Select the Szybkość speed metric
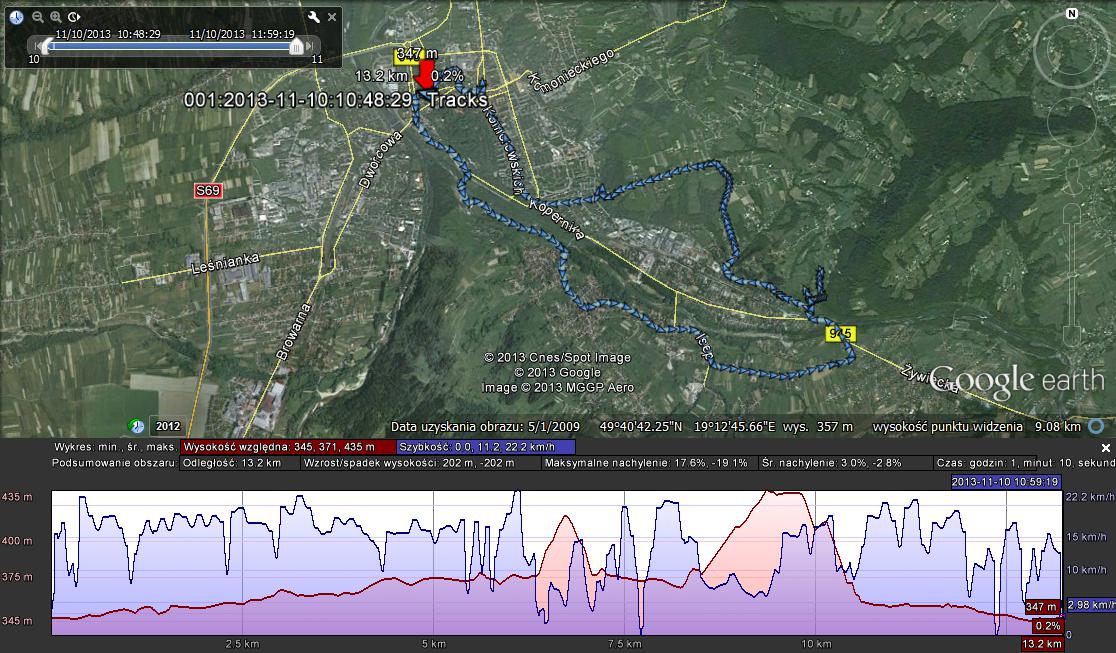Screen dimensions: 1116x653 coord(486,447)
